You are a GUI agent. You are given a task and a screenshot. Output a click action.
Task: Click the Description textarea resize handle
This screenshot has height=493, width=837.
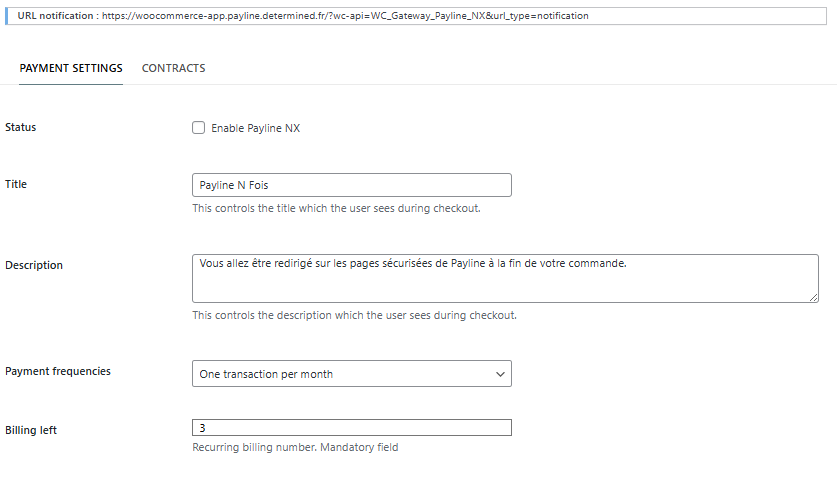point(814,297)
